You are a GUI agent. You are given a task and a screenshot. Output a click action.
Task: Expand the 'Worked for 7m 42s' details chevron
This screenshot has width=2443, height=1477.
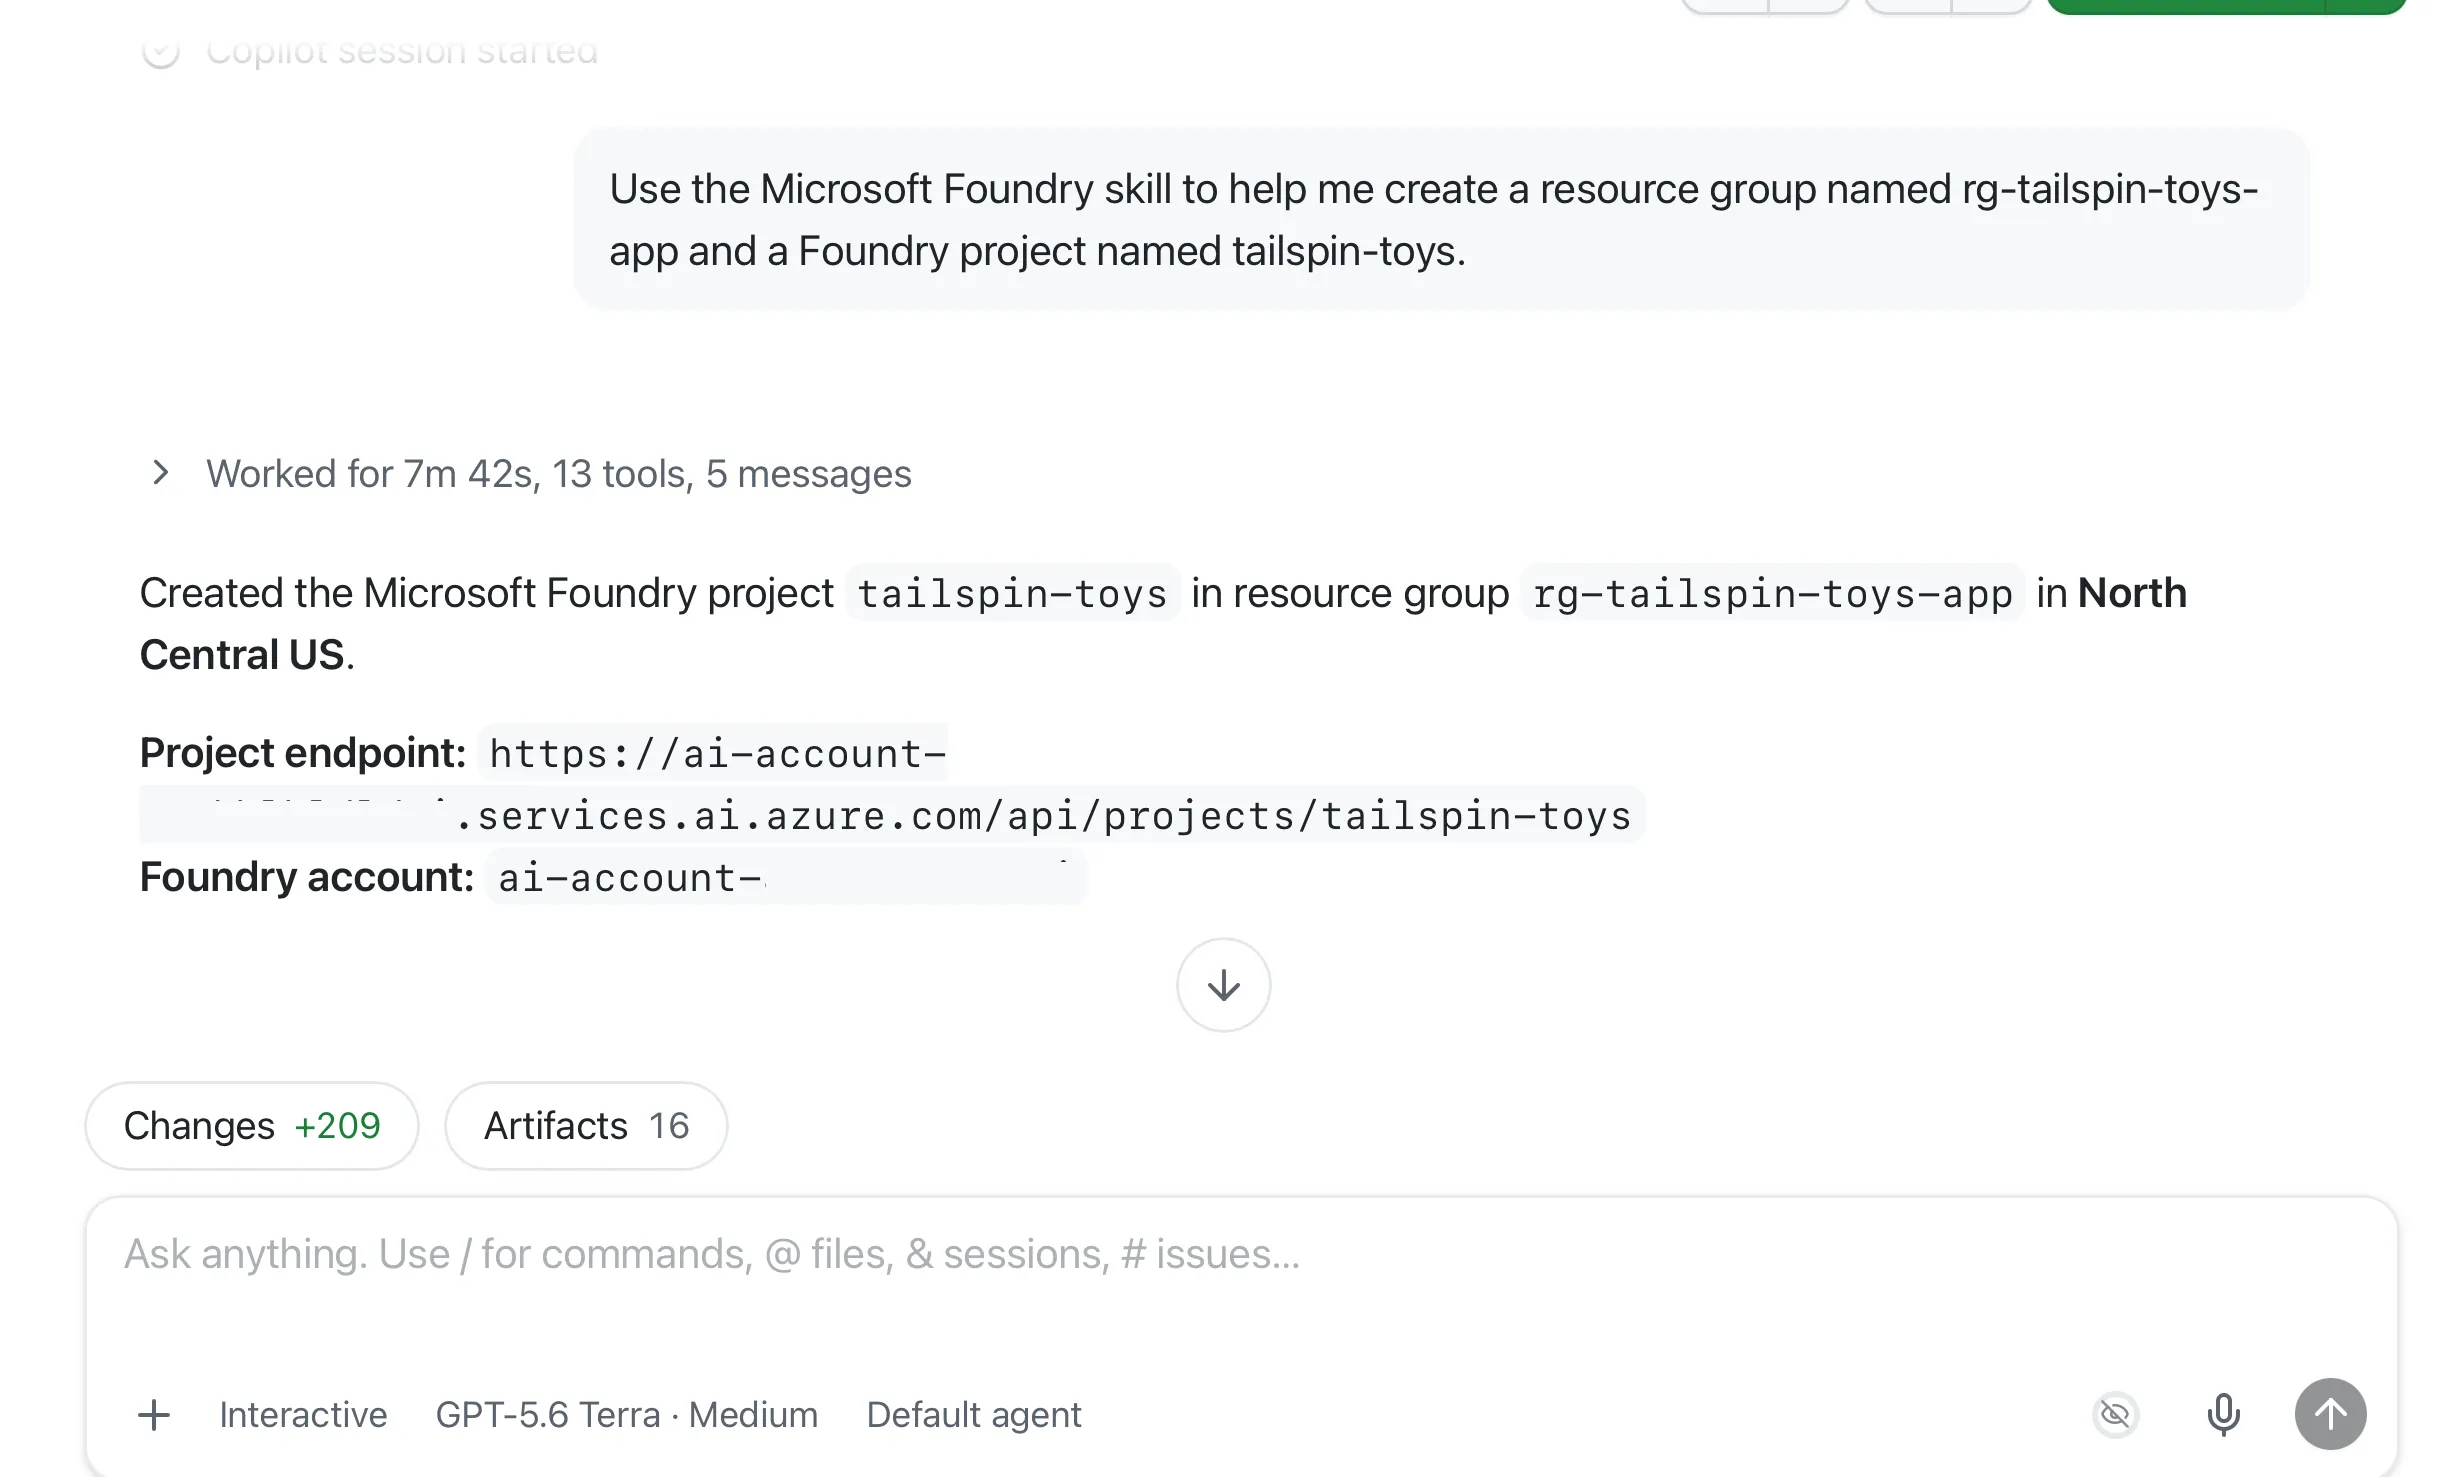pos(160,473)
